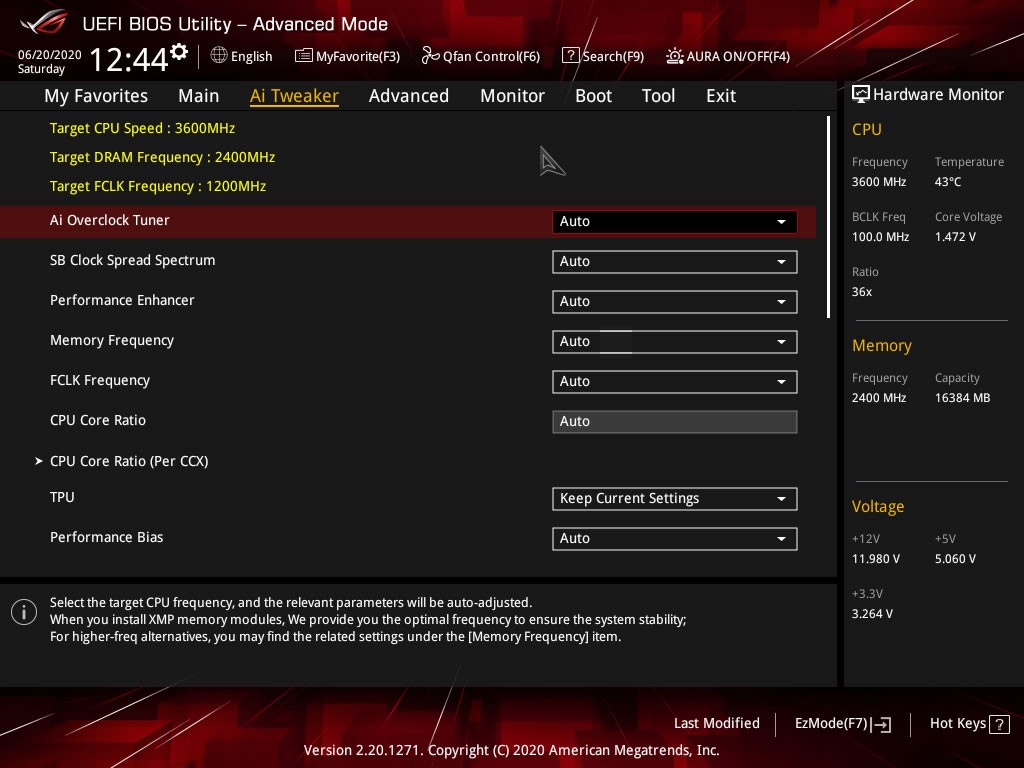Open the Boot tab
The width and height of the screenshot is (1024, 768).
point(593,96)
